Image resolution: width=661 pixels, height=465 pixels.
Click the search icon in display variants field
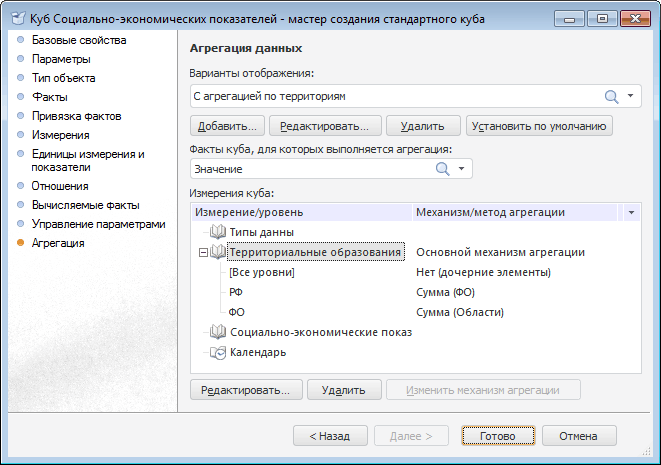click(611, 96)
